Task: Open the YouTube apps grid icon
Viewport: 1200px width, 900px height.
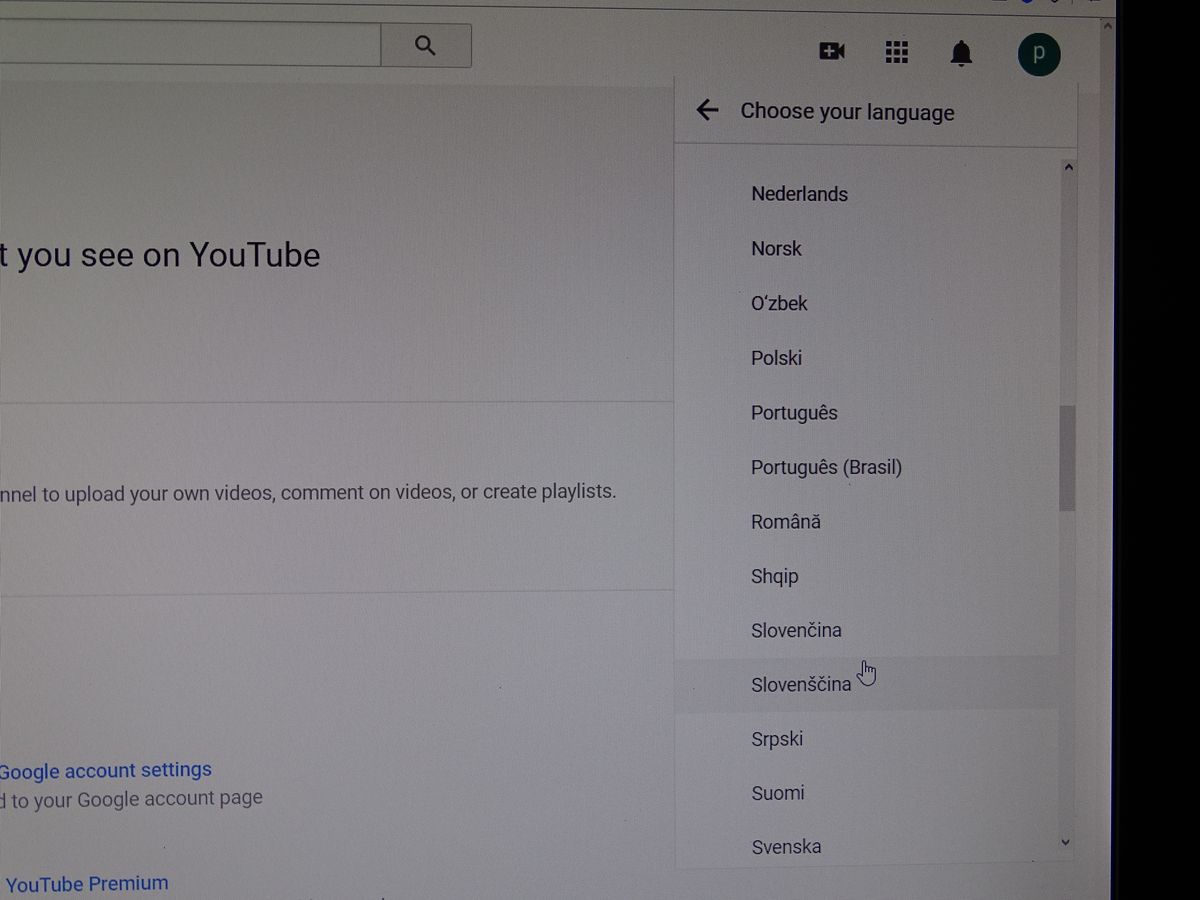Action: tap(897, 52)
